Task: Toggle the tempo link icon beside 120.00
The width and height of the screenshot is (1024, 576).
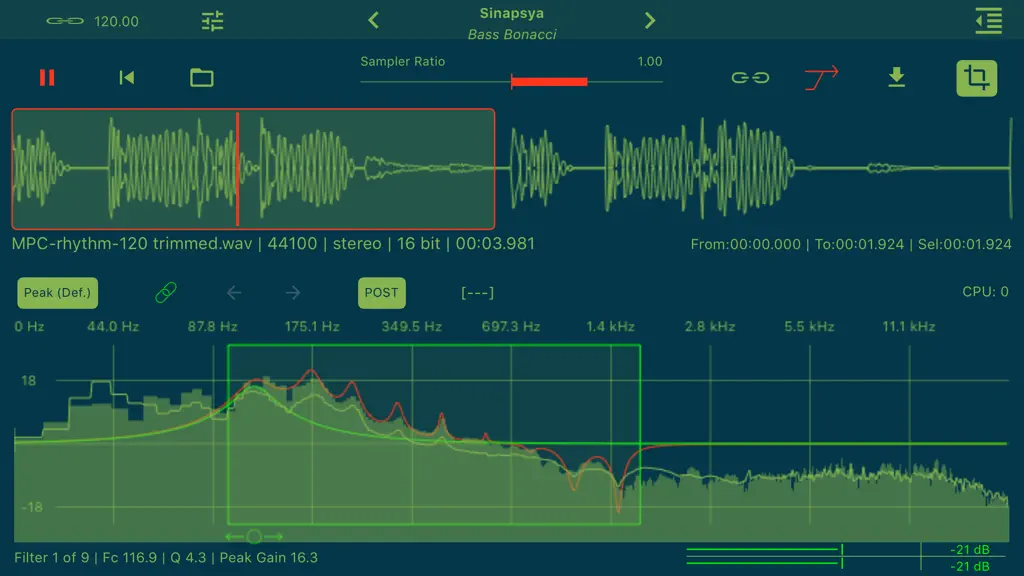Action: [65, 21]
